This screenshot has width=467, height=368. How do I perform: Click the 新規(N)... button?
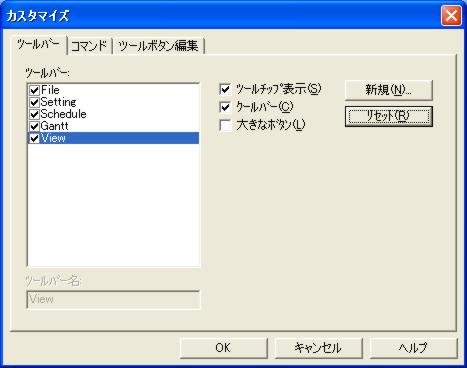pos(389,90)
